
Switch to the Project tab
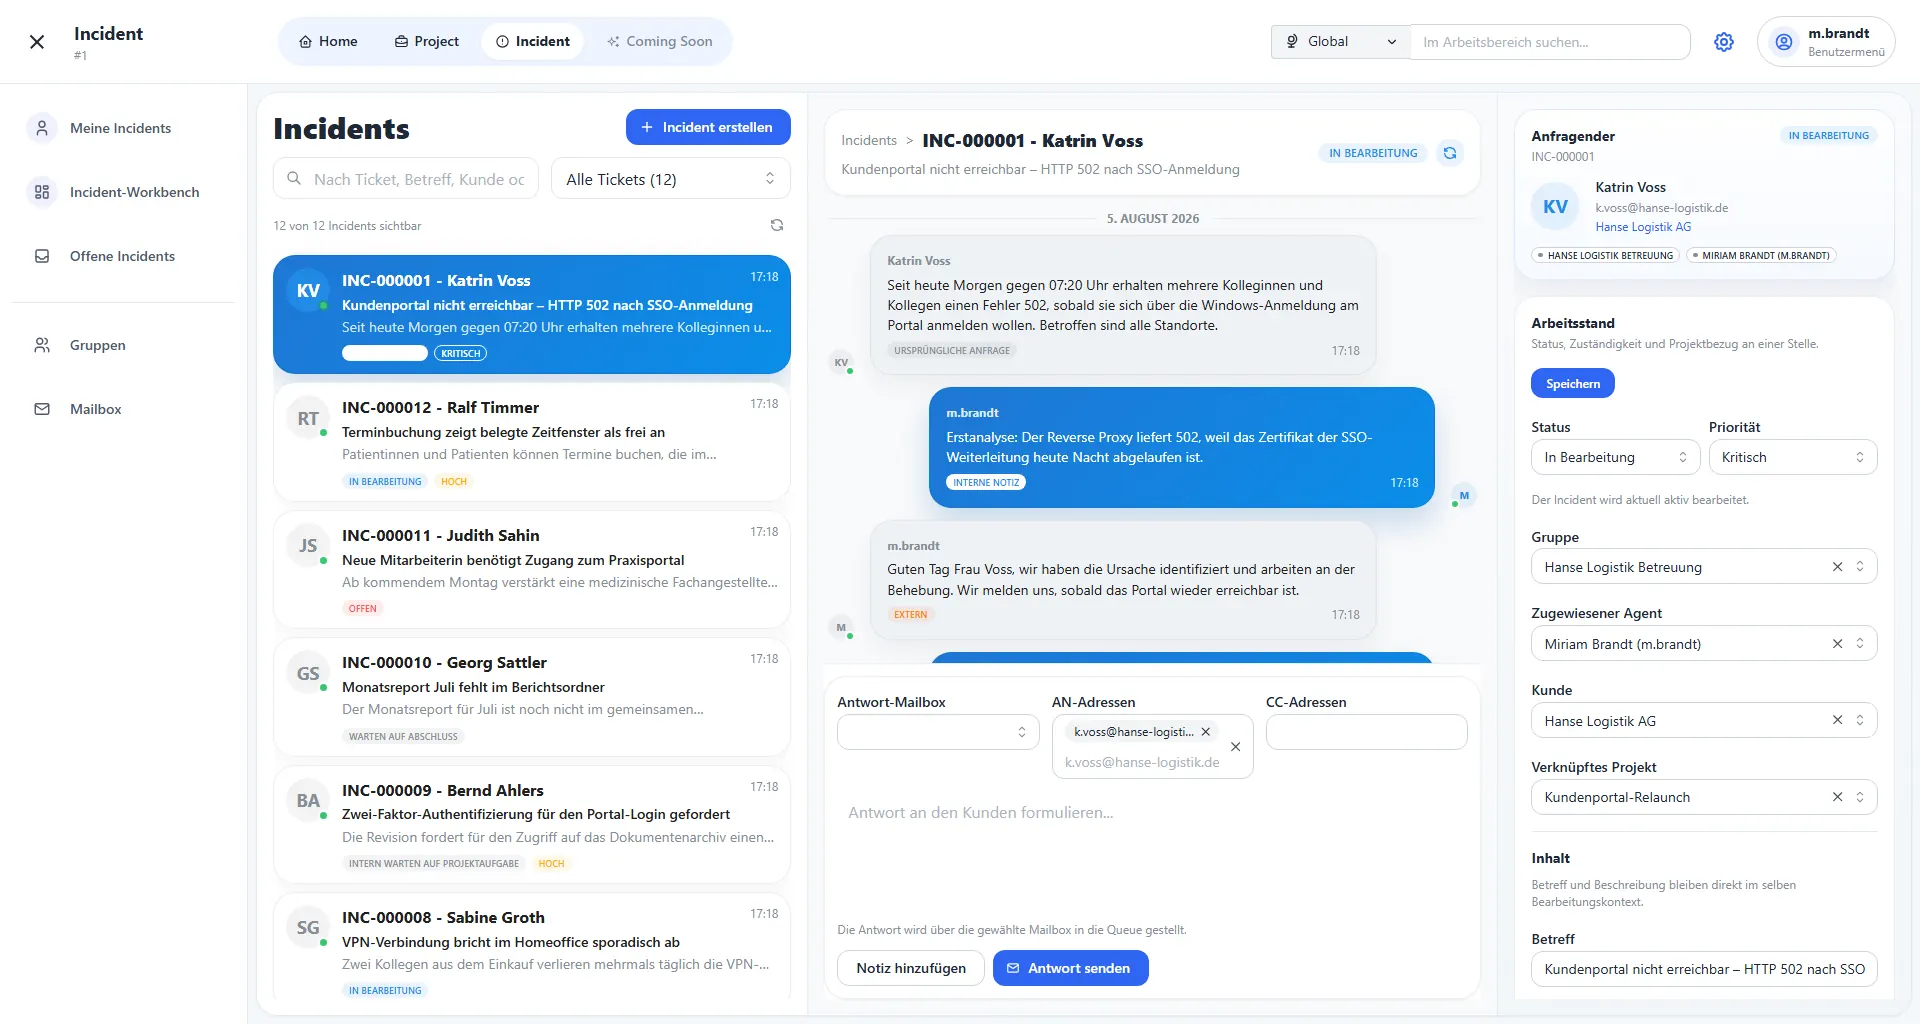click(427, 42)
